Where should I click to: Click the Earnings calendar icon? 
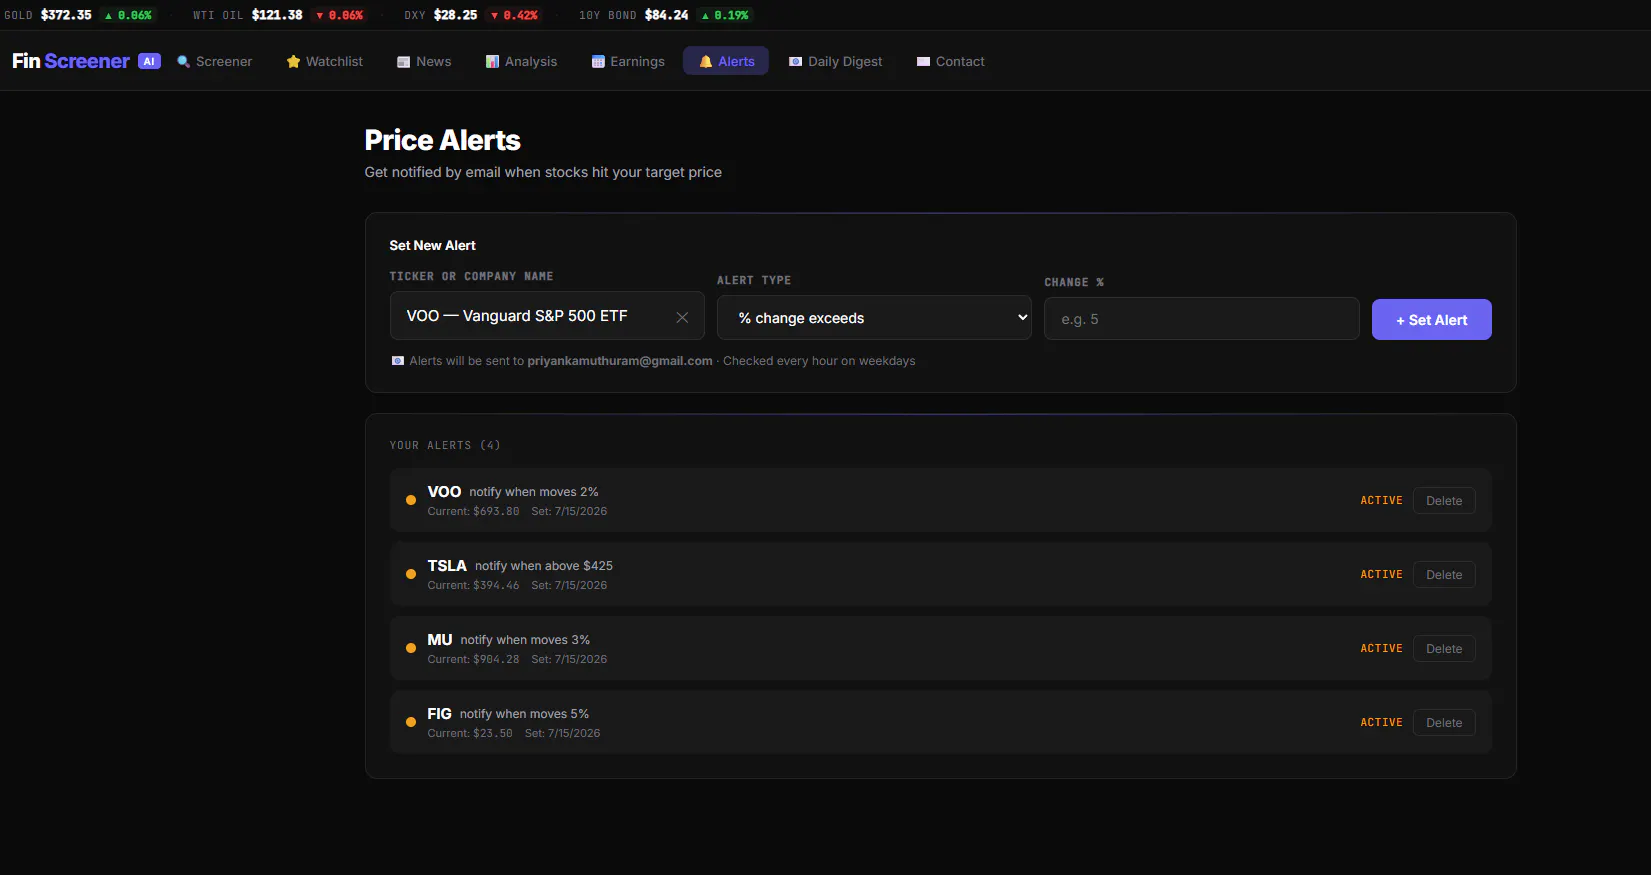click(598, 62)
